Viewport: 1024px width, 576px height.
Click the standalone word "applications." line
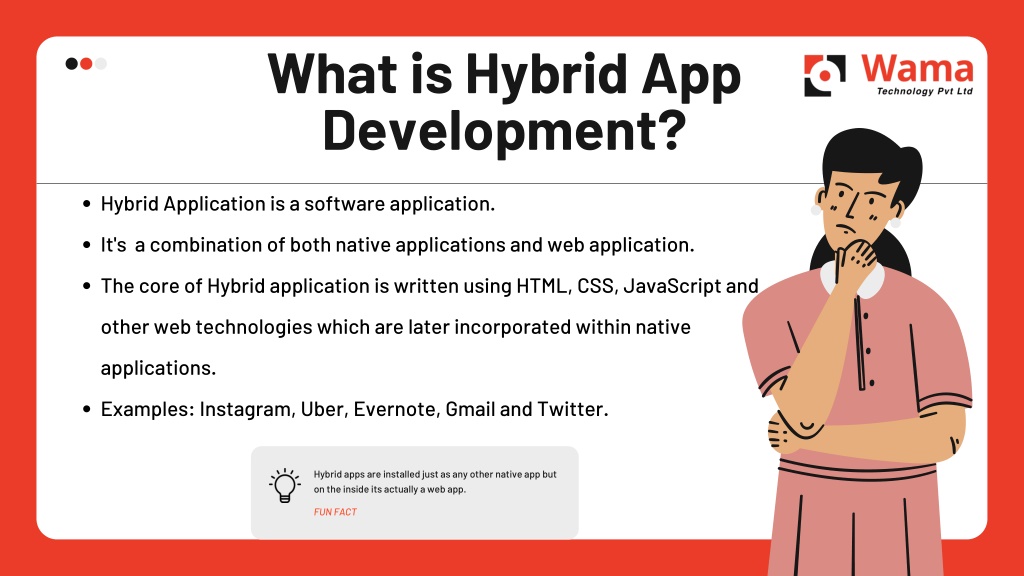158,368
